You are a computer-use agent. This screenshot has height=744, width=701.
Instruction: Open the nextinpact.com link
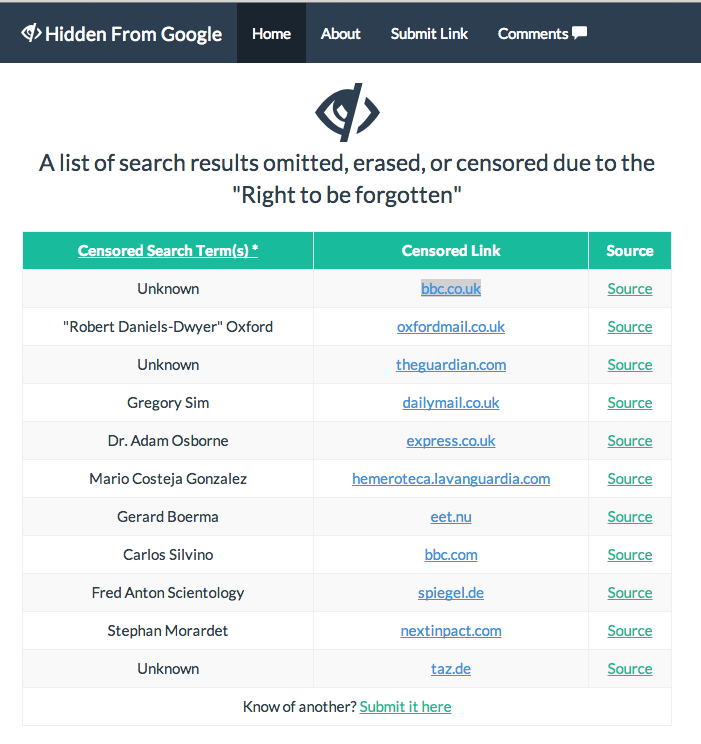coord(451,631)
